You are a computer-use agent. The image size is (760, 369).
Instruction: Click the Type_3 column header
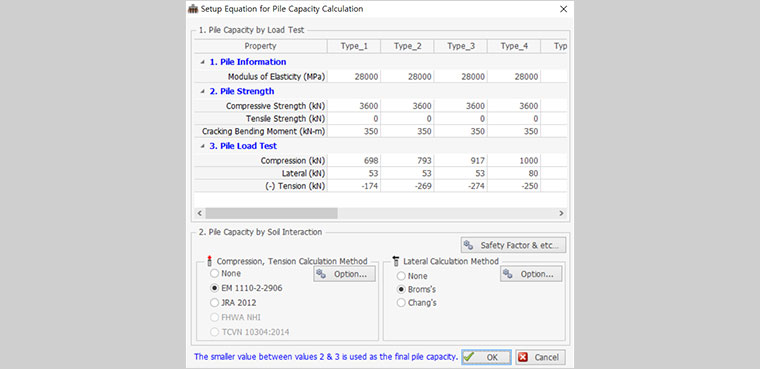(x=461, y=47)
